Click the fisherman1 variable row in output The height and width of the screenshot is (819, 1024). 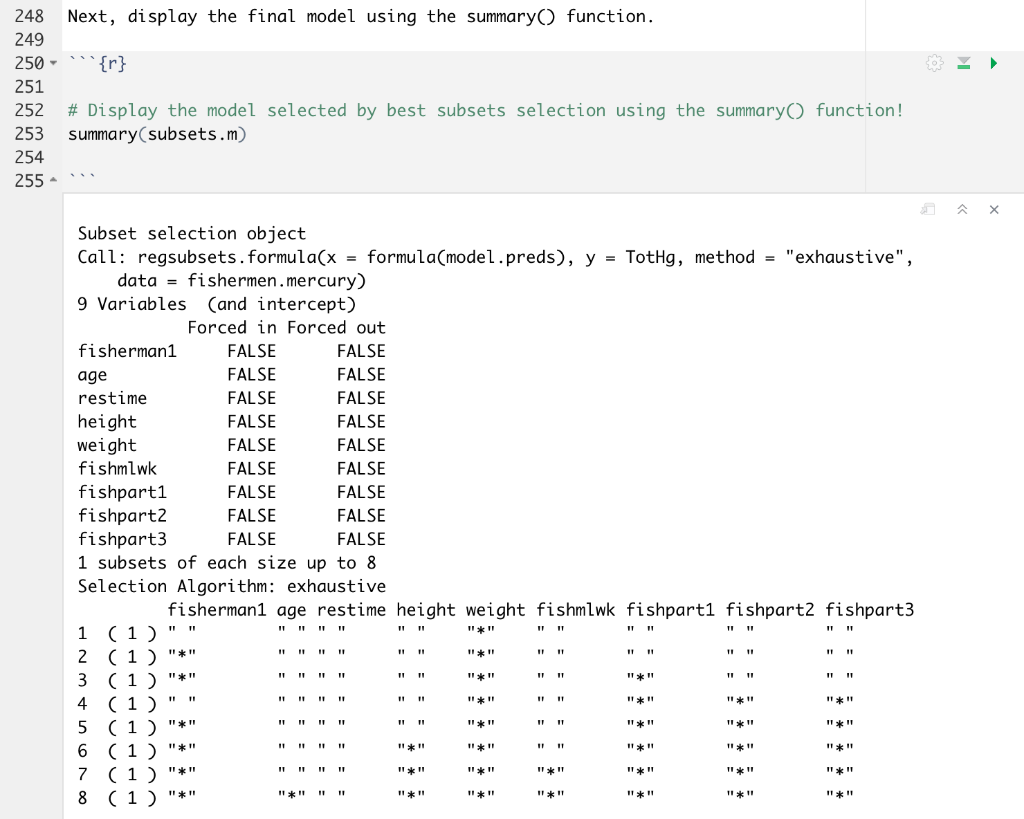pyautogui.click(x=127, y=350)
